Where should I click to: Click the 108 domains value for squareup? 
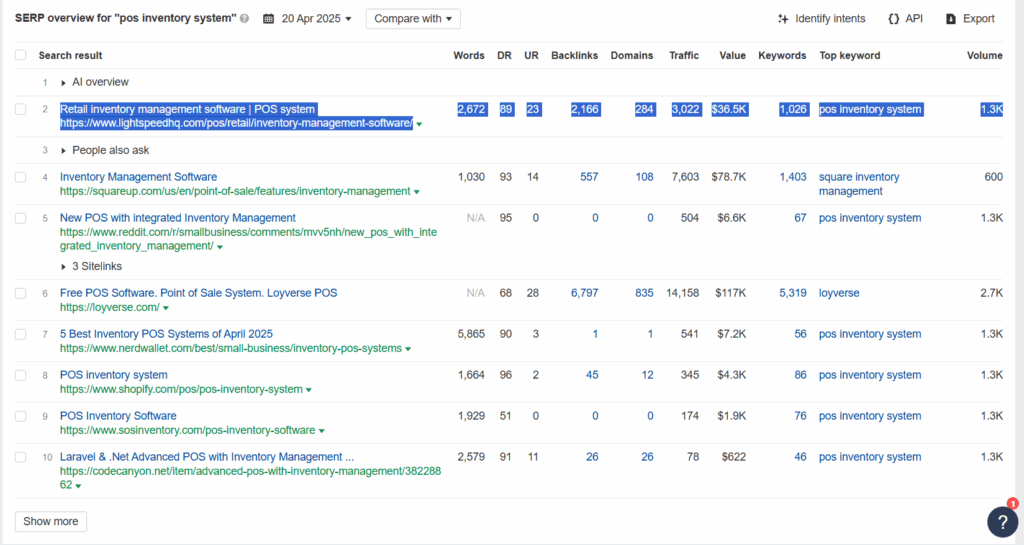pyautogui.click(x=645, y=177)
